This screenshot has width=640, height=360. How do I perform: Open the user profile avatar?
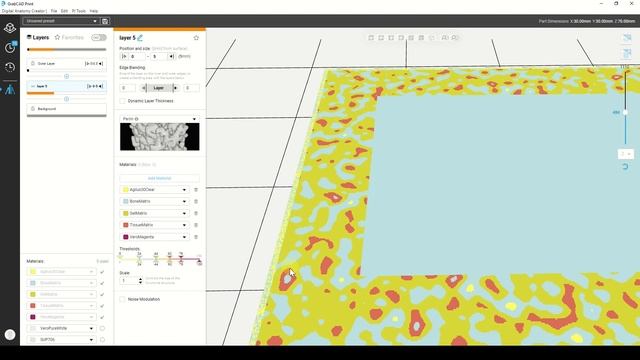click(x=10, y=335)
